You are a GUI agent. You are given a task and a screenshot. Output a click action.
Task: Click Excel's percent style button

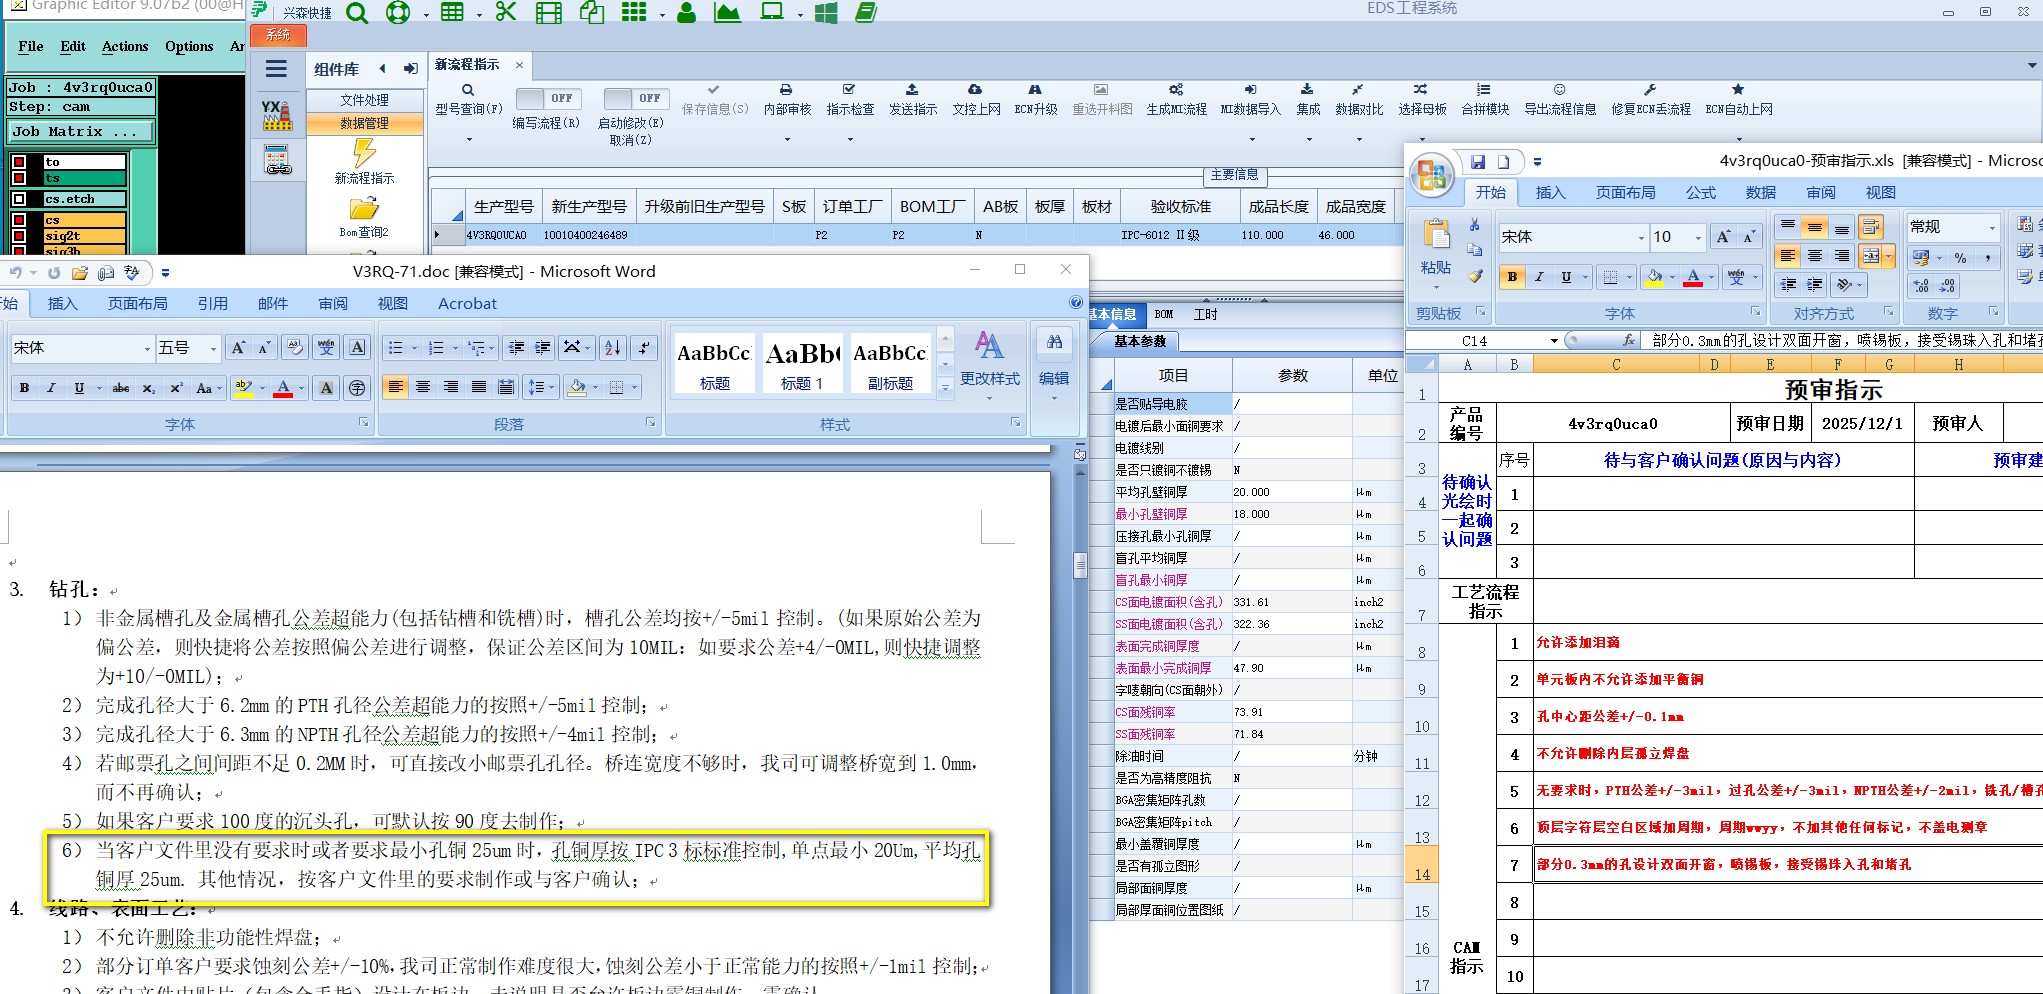point(1960,257)
